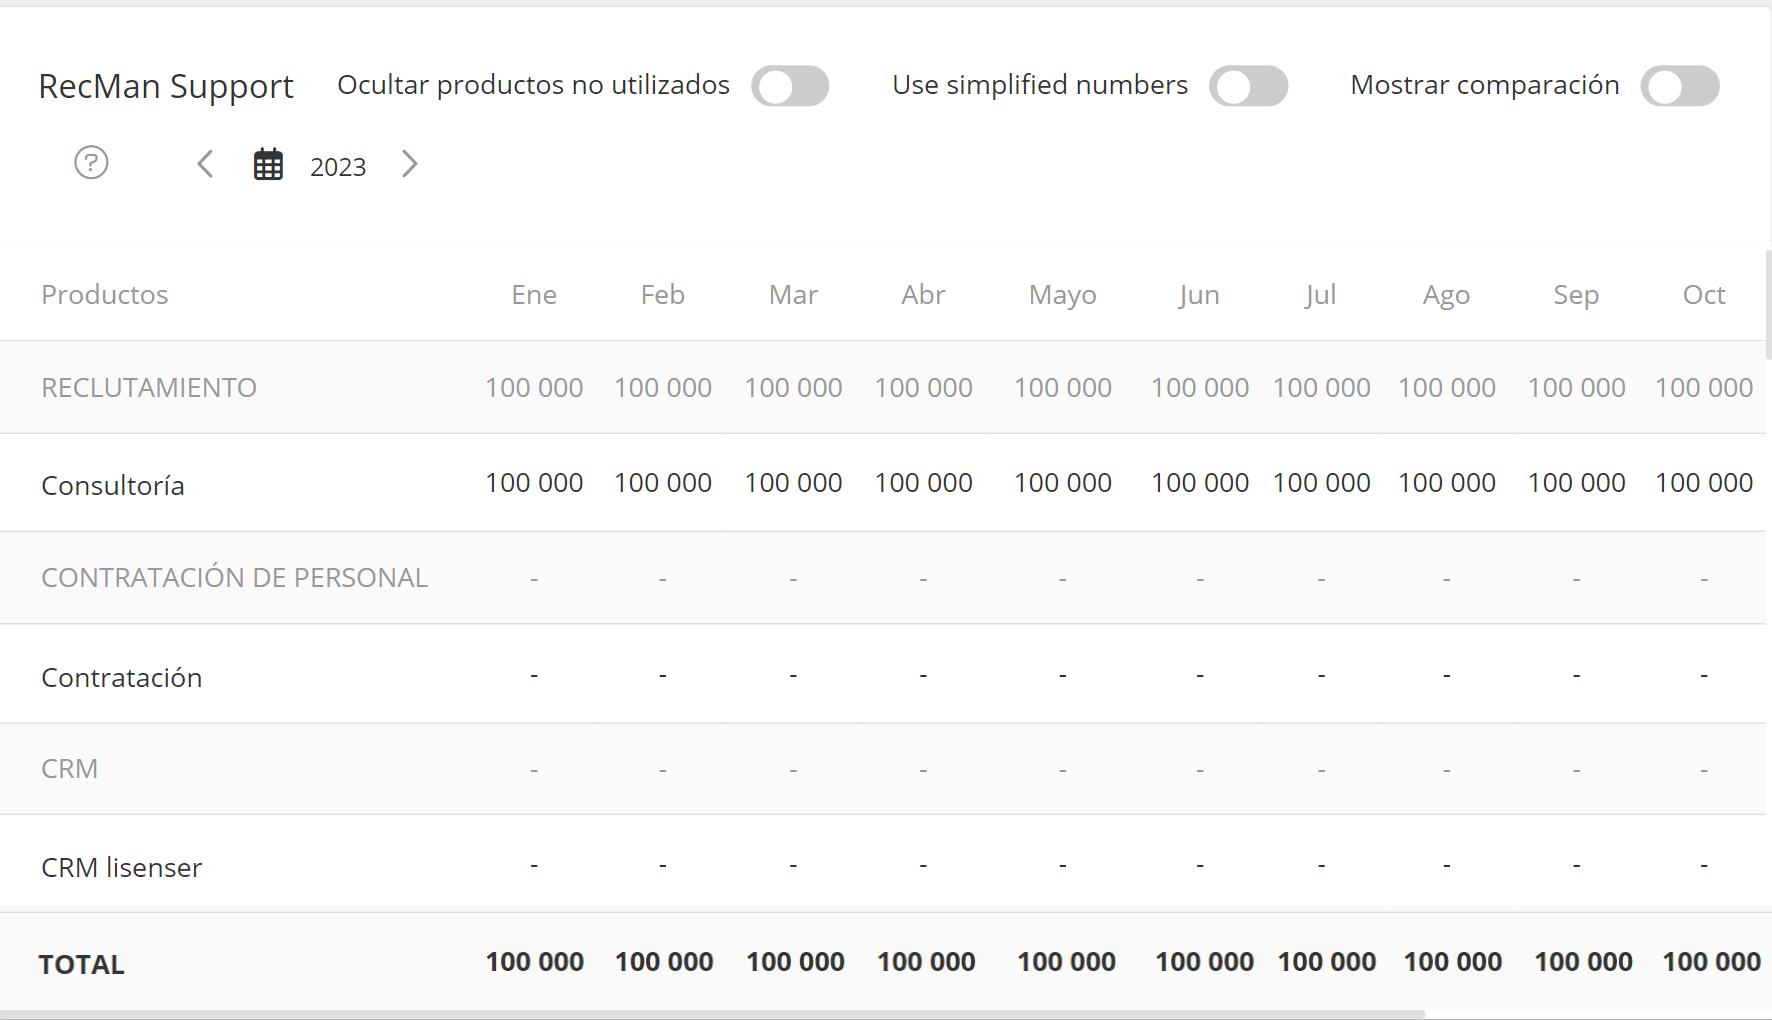Click the Productos column header
Image resolution: width=1772 pixels, height=1020 pixels.
coord(105,295)
